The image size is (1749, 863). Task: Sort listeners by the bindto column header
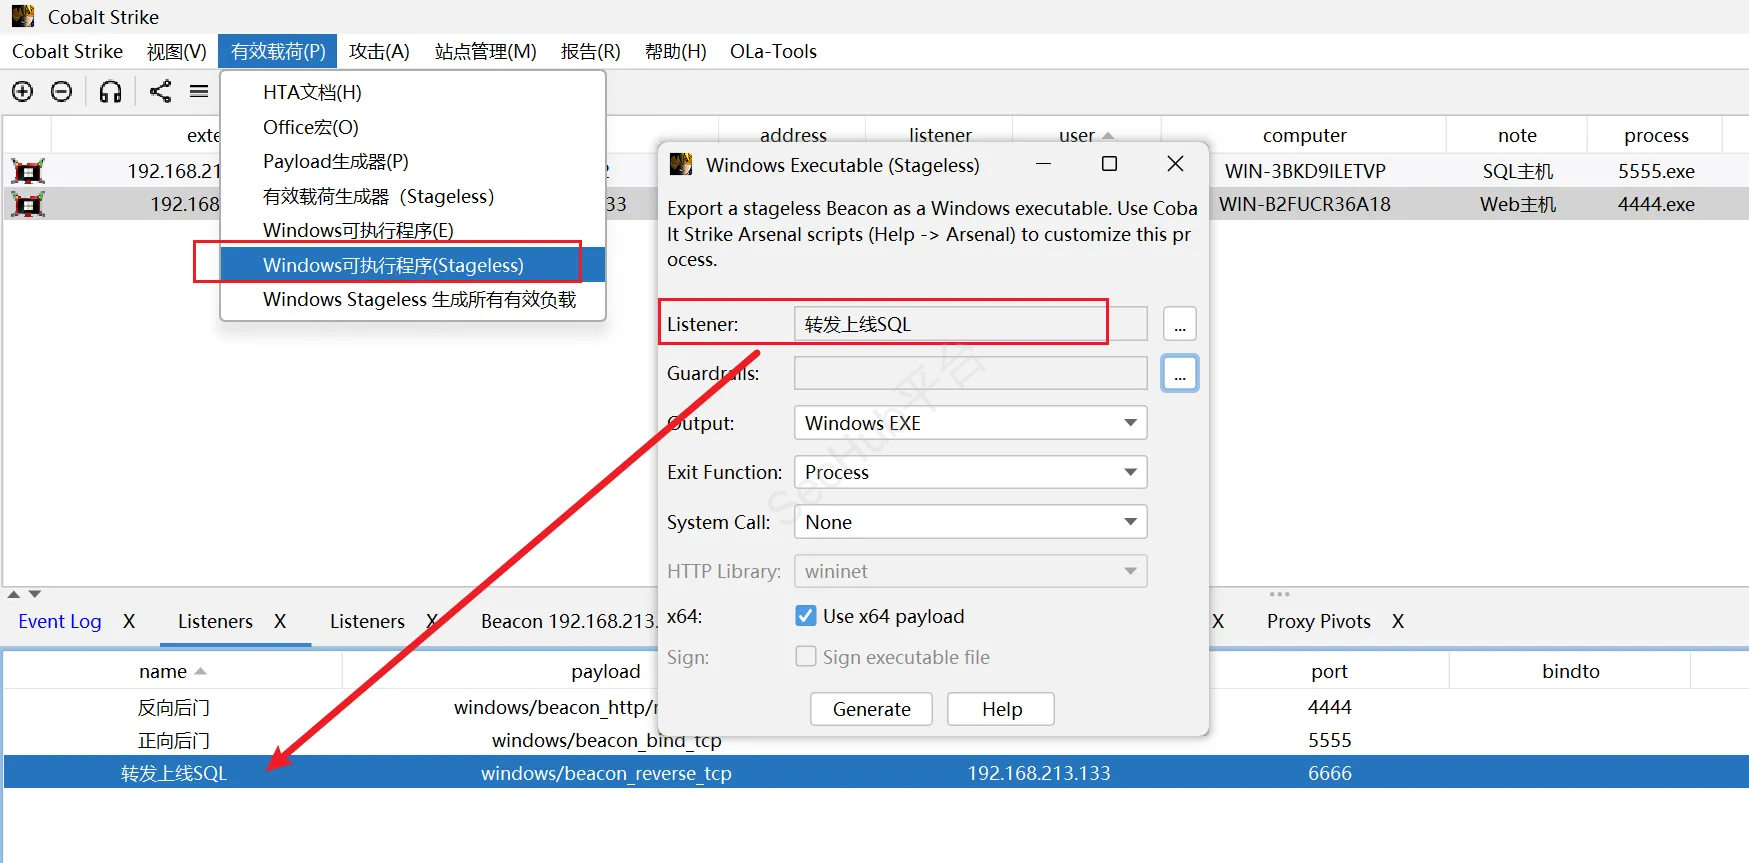(1570, 671)
